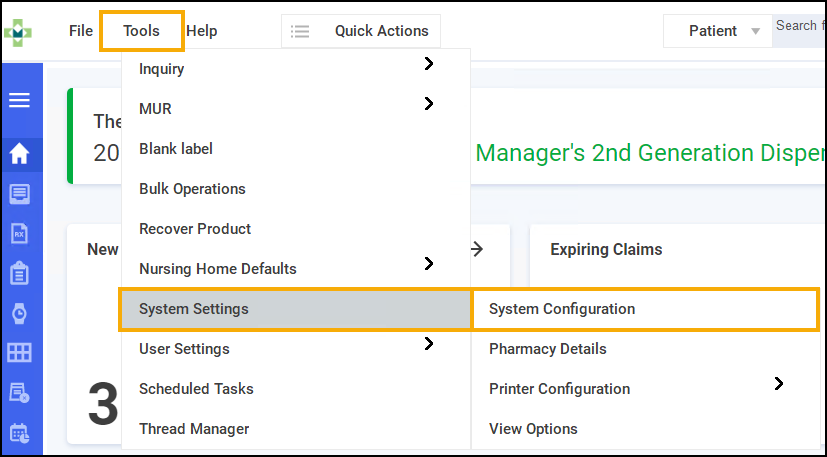Screen dimensions: 827x457
Task: Click View Options in the submenu
Action: pyautogui.click(x=533, y=429)
